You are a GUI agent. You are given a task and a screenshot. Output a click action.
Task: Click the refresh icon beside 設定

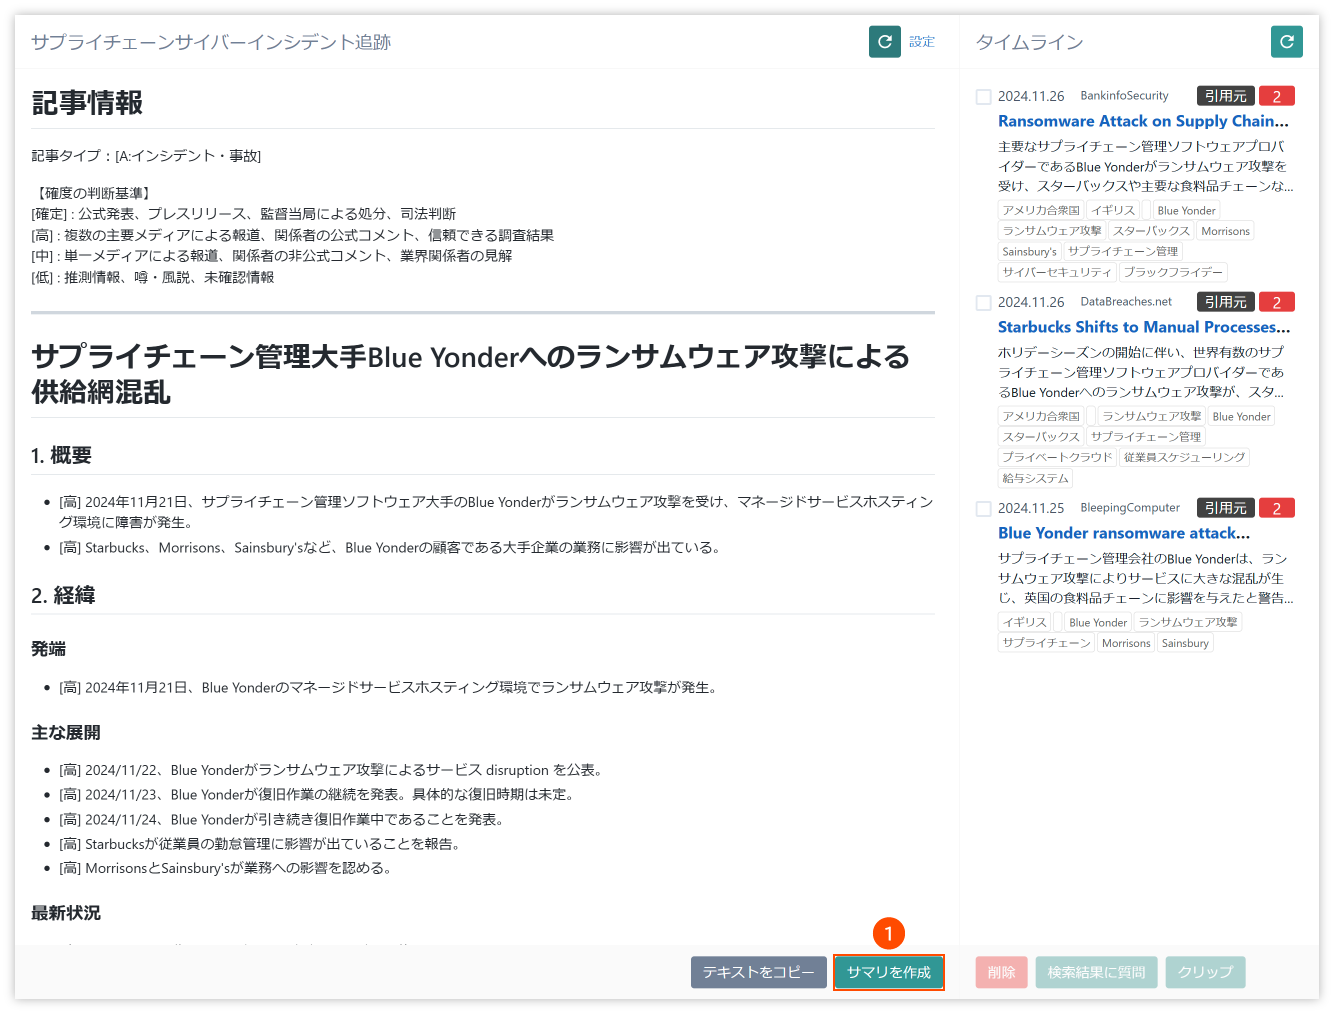click(885, 42)
